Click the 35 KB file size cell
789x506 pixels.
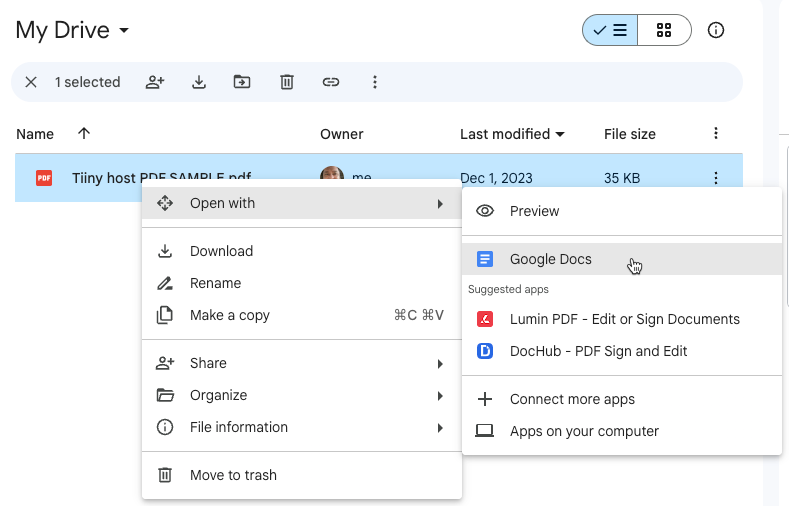622,178
